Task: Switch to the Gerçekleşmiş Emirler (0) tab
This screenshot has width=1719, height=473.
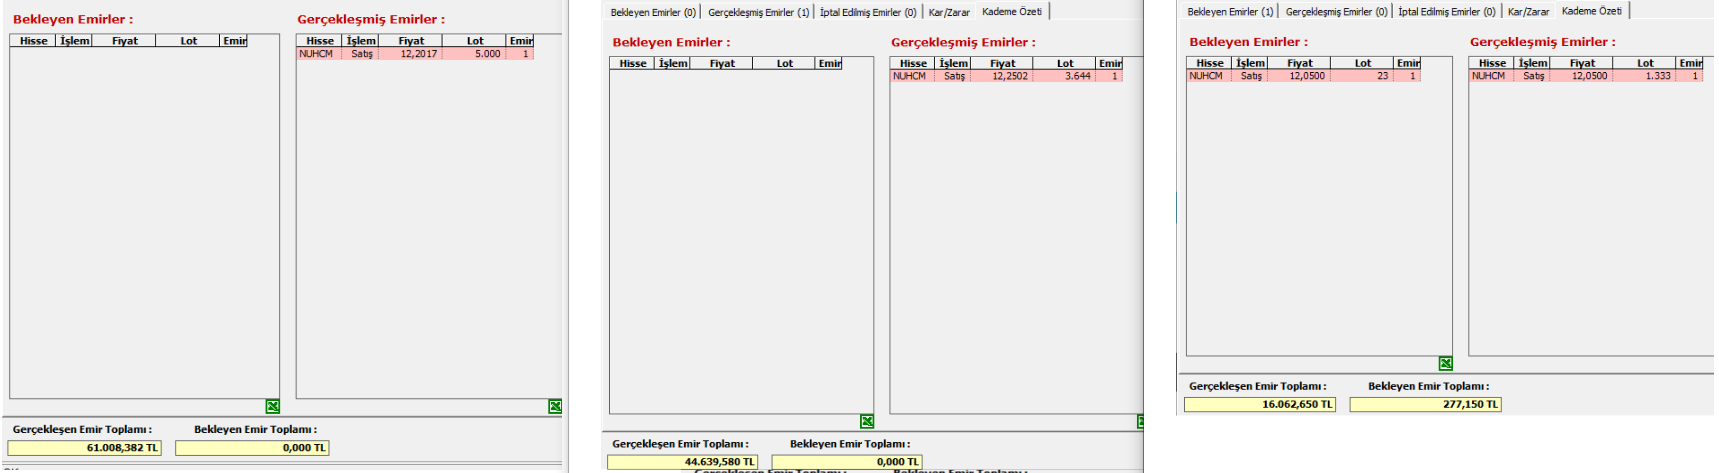Action: coord(1337,12)
